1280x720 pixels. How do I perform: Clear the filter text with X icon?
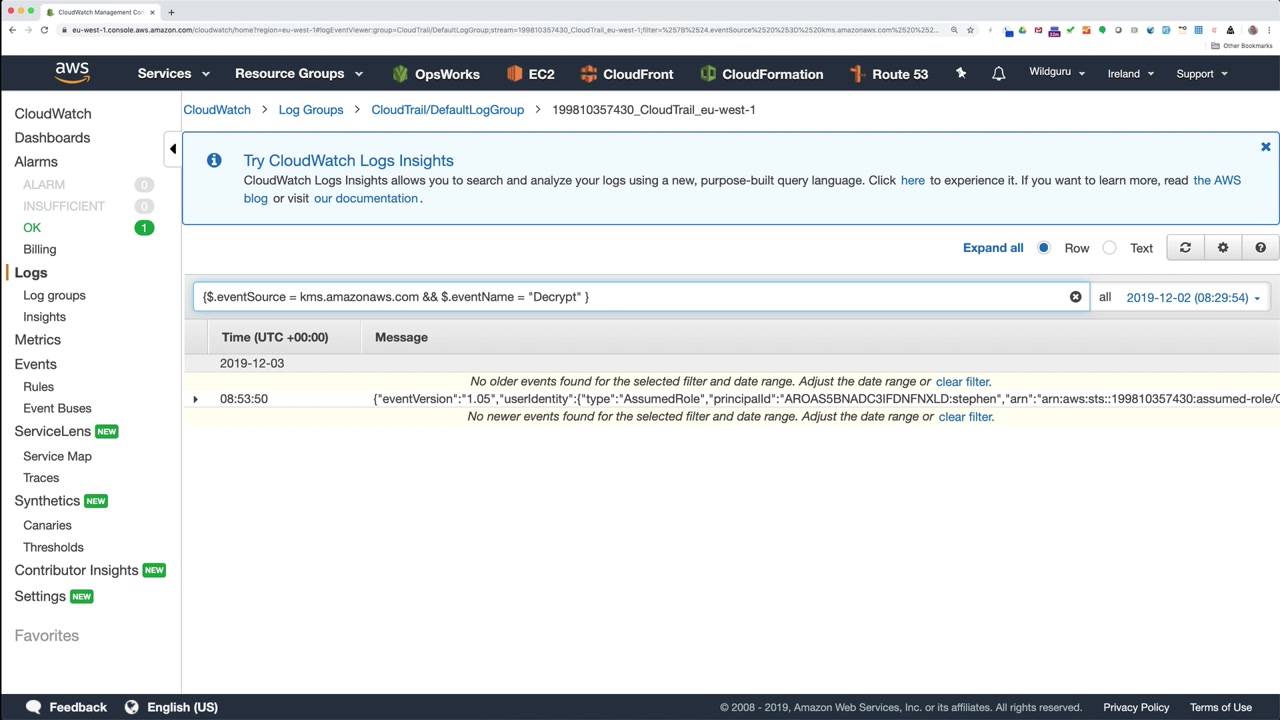tap(1075, 297)
